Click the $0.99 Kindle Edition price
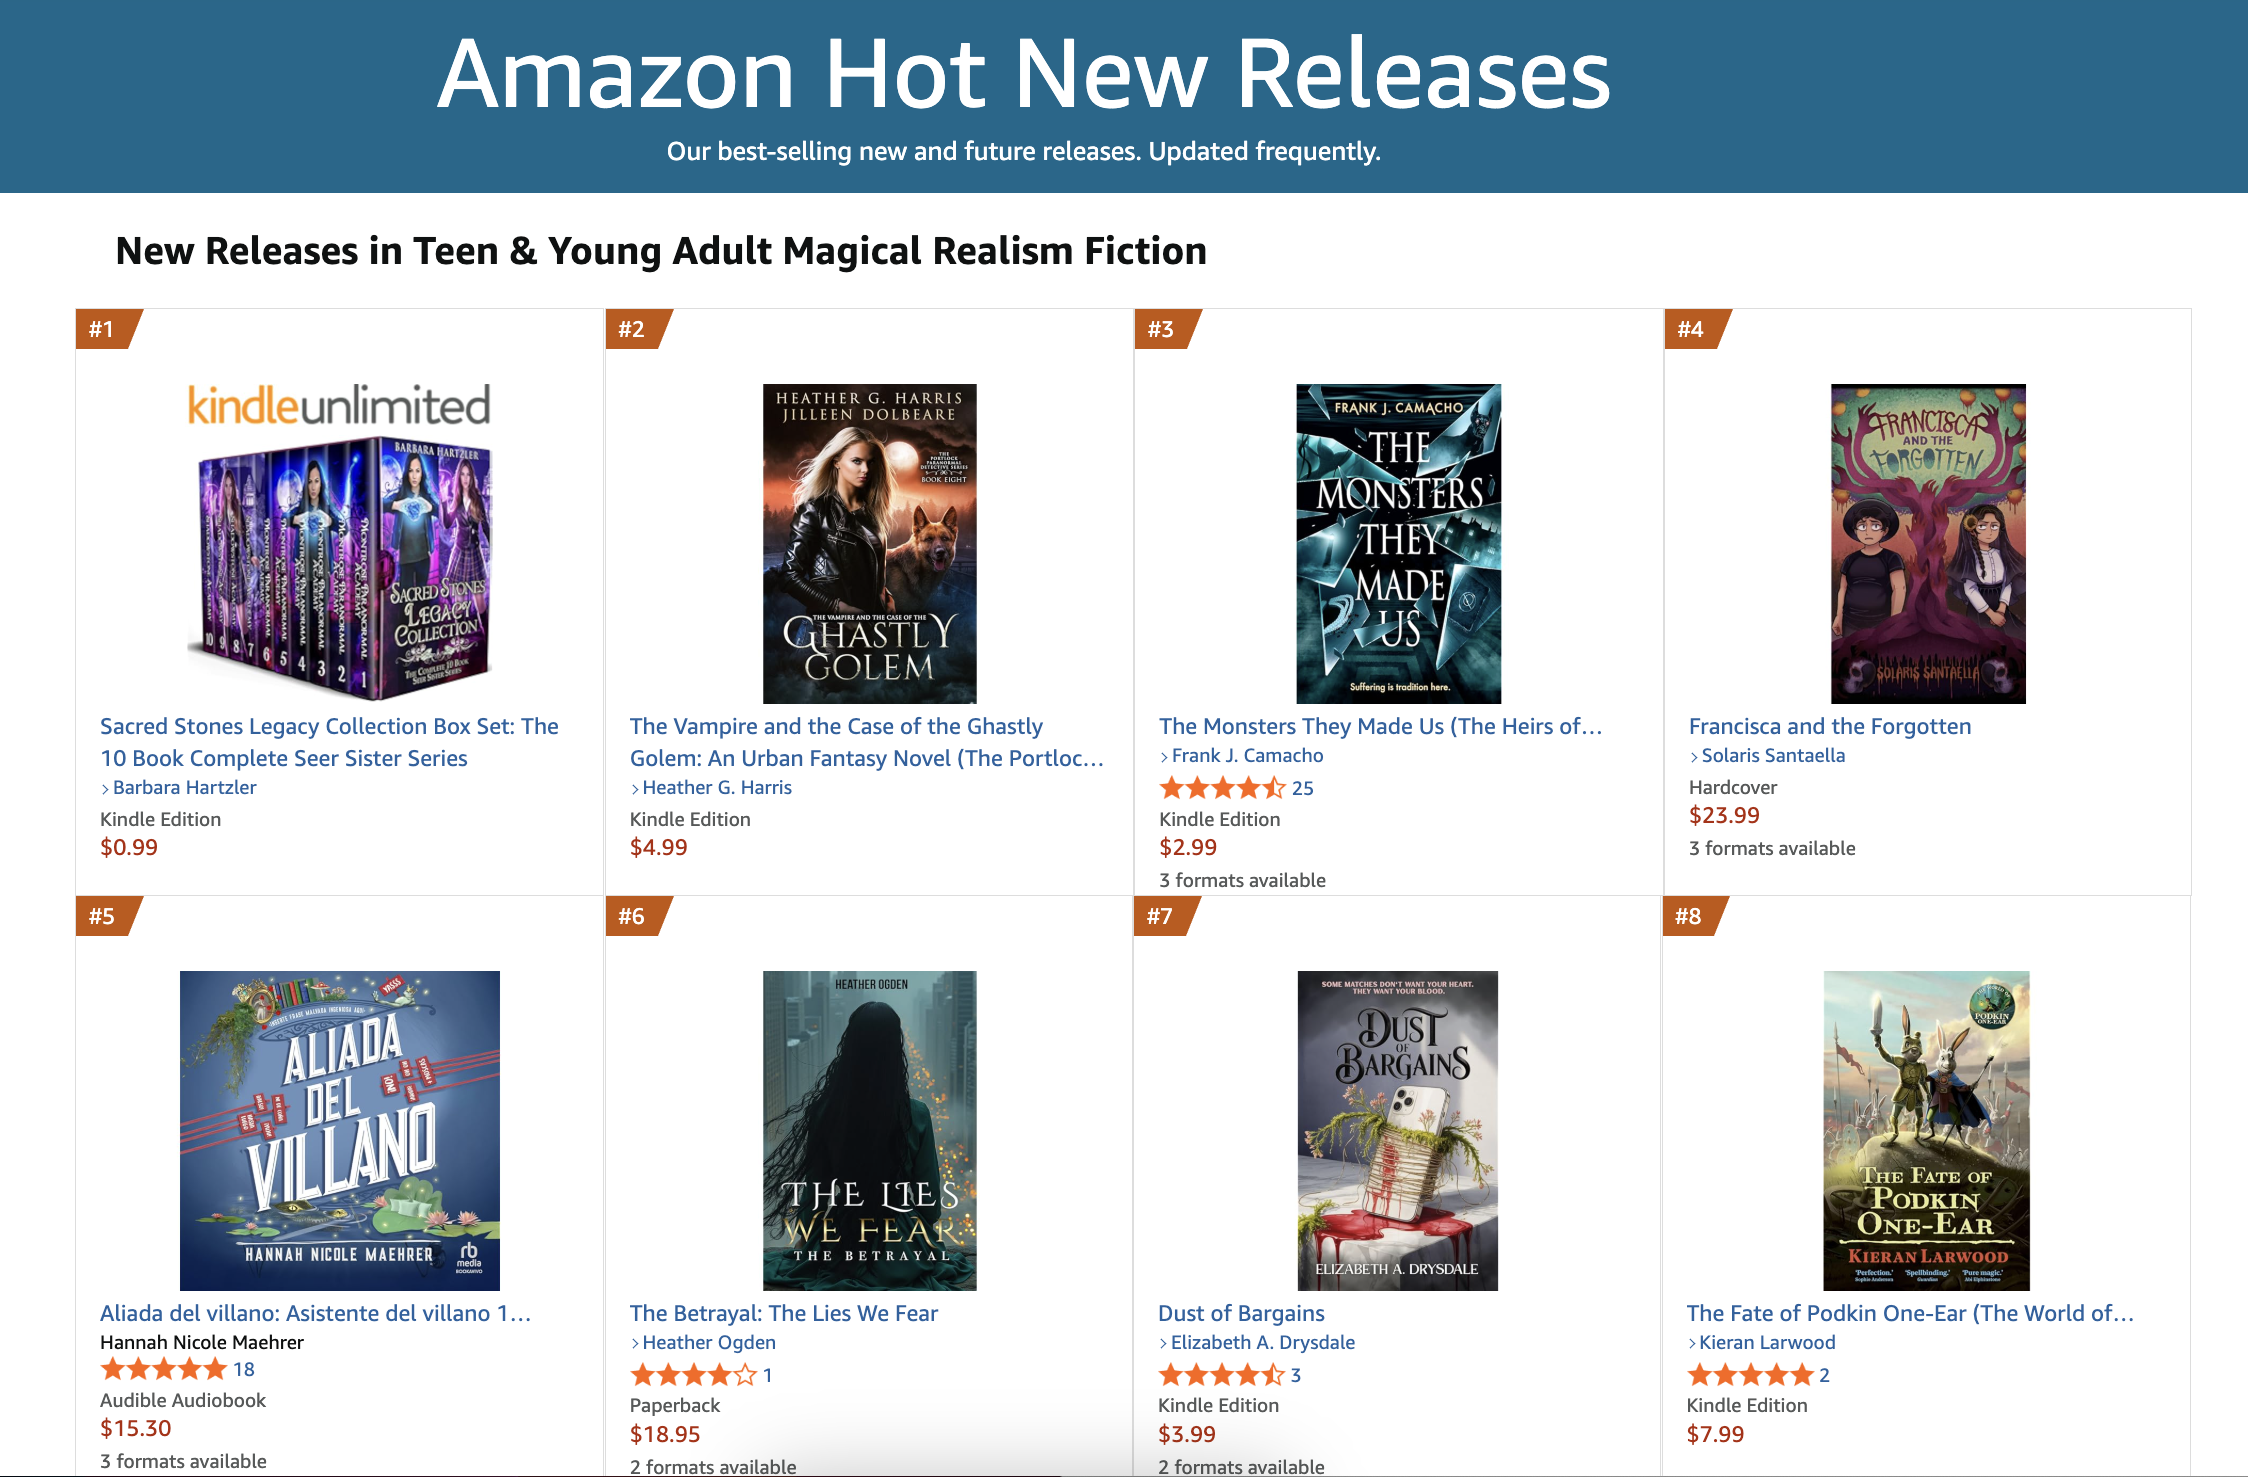2248x1477 pixels. [129, 847]
